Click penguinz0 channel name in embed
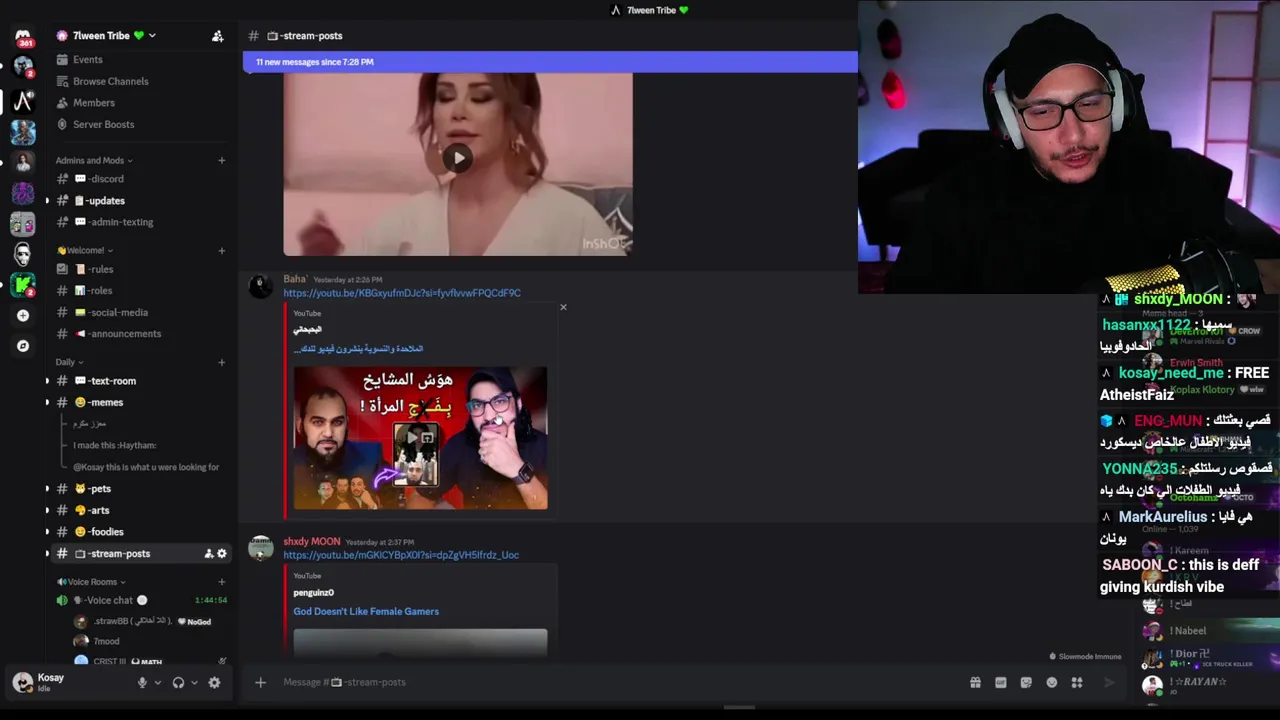 (313, 593)
